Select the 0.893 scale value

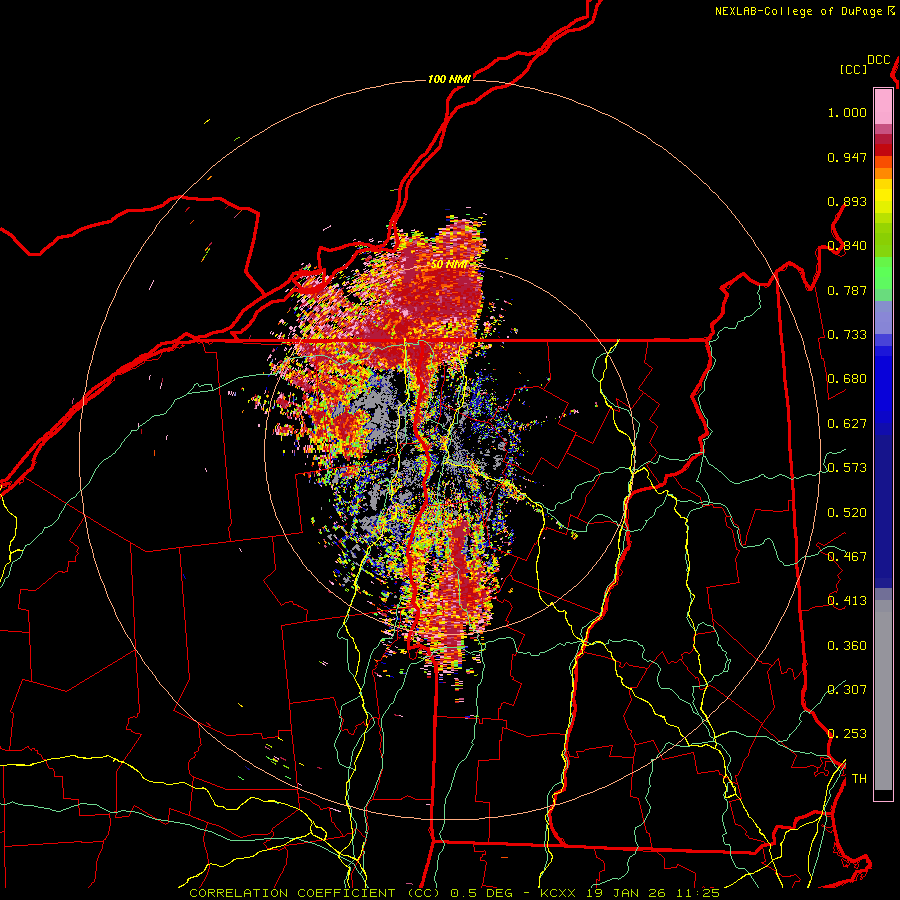pos(847,201)
